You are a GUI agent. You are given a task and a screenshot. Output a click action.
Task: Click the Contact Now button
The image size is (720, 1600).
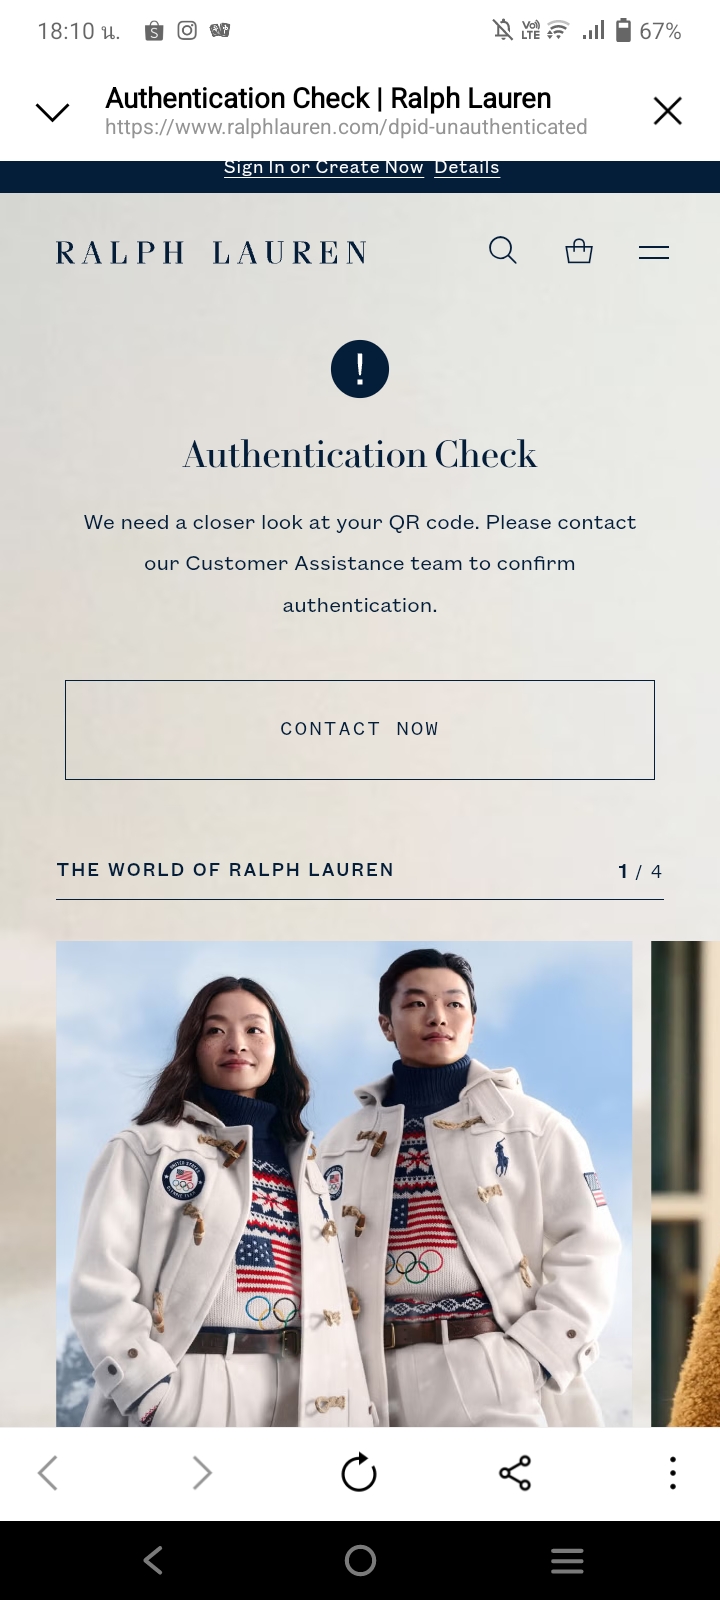pyautogui.click(x=360, y=730)
